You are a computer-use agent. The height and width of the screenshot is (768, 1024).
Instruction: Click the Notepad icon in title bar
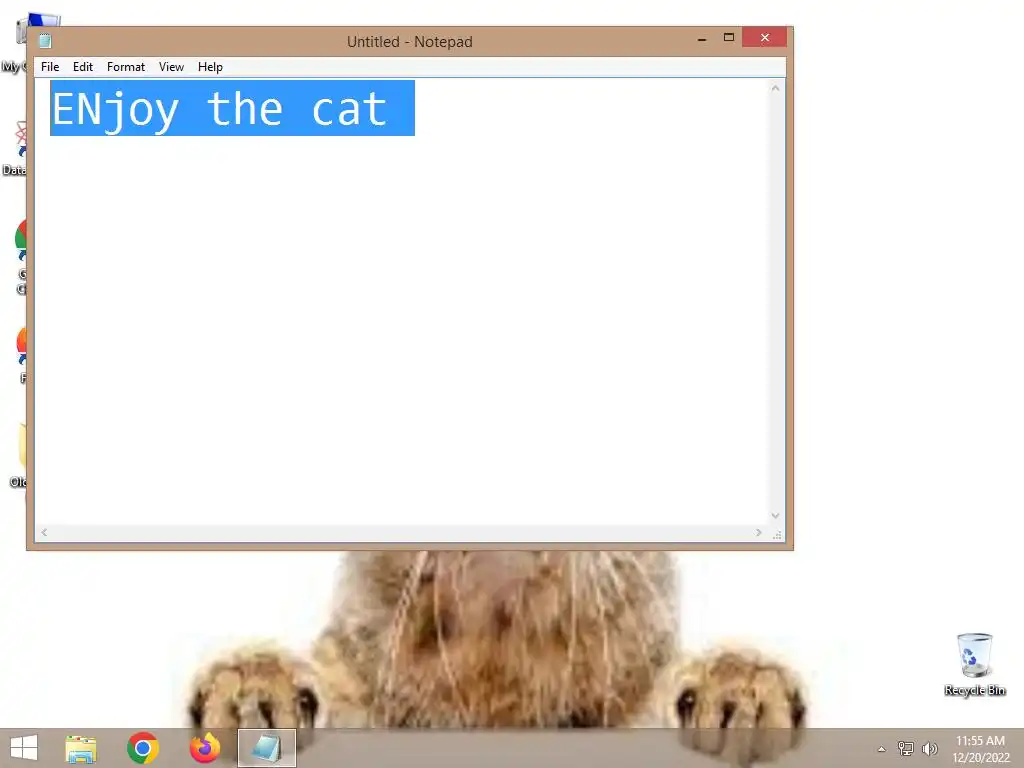(45, 41)
